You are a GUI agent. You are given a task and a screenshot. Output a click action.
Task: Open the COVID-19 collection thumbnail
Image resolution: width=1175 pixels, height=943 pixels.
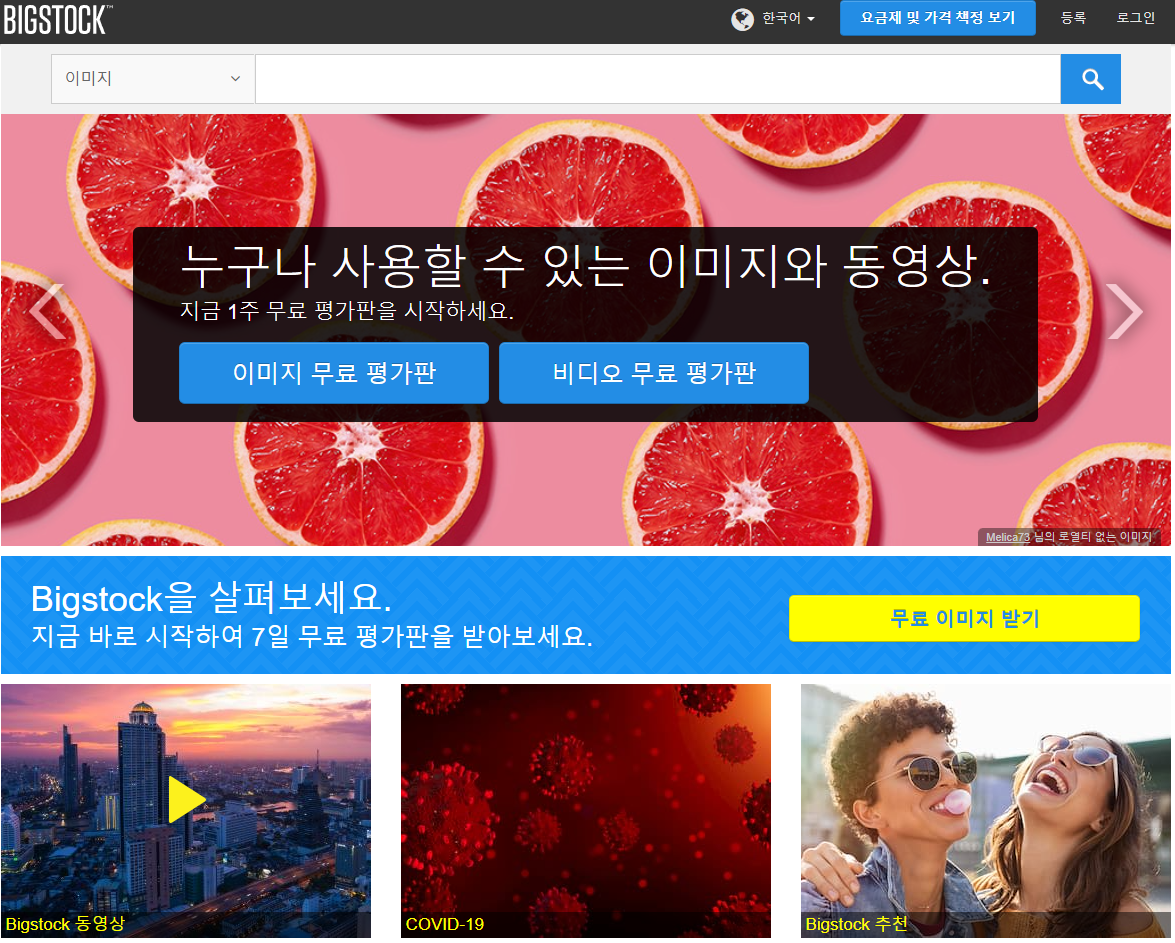tap(586, 810)
